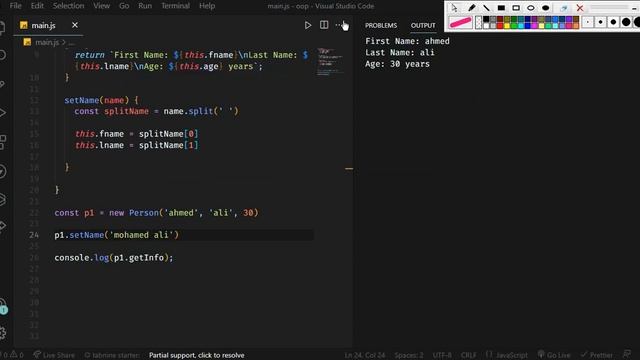The image size is (640, 360).
Task: Start server with Go Live
Action: [x=554, y=355]
